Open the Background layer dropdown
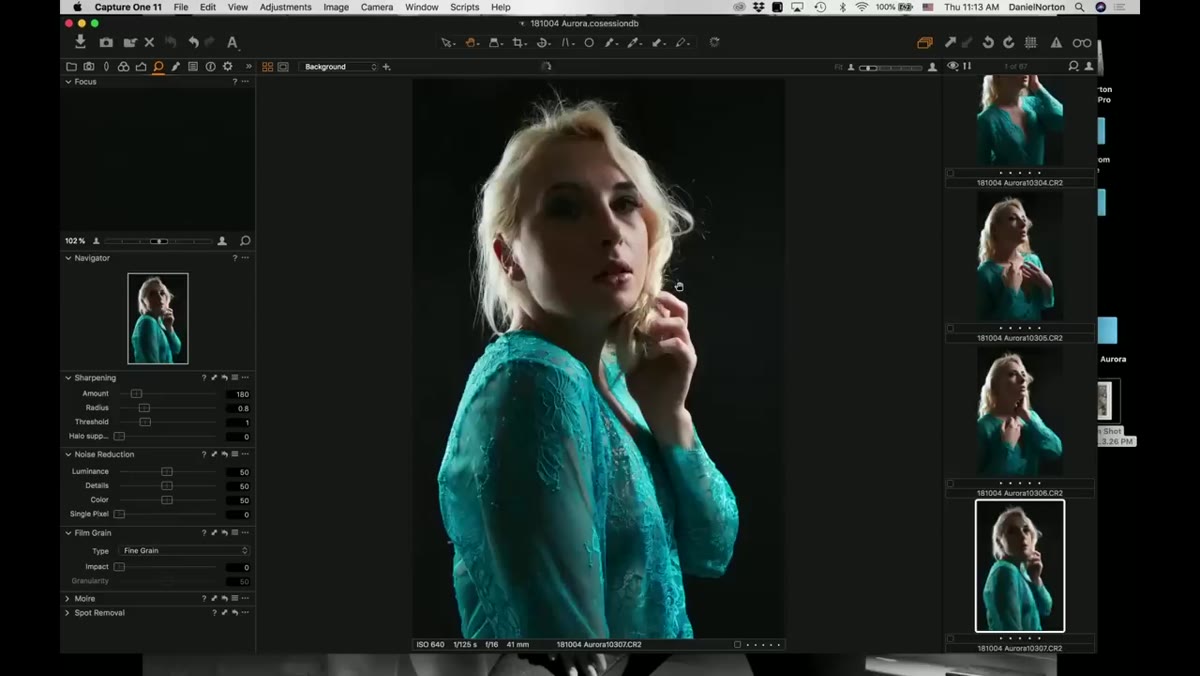 point(340,66)
